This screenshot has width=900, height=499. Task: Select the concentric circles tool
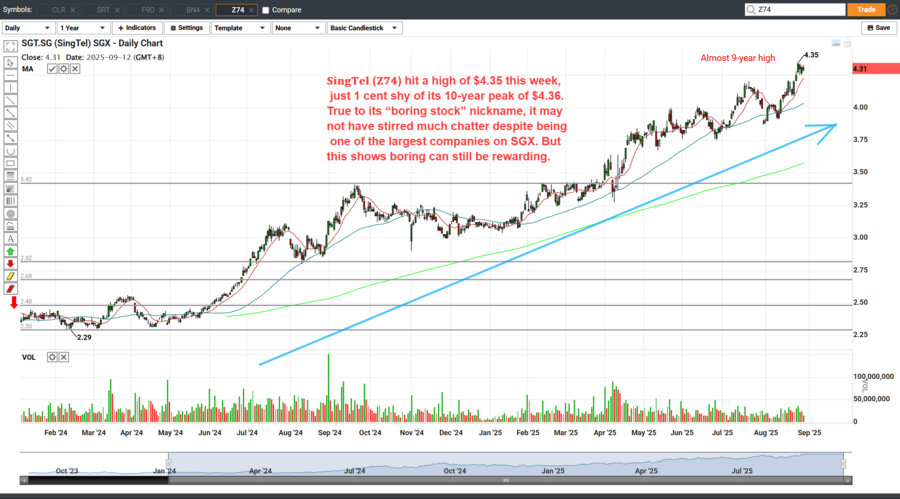pyautogui.click(x=10, y=214)
